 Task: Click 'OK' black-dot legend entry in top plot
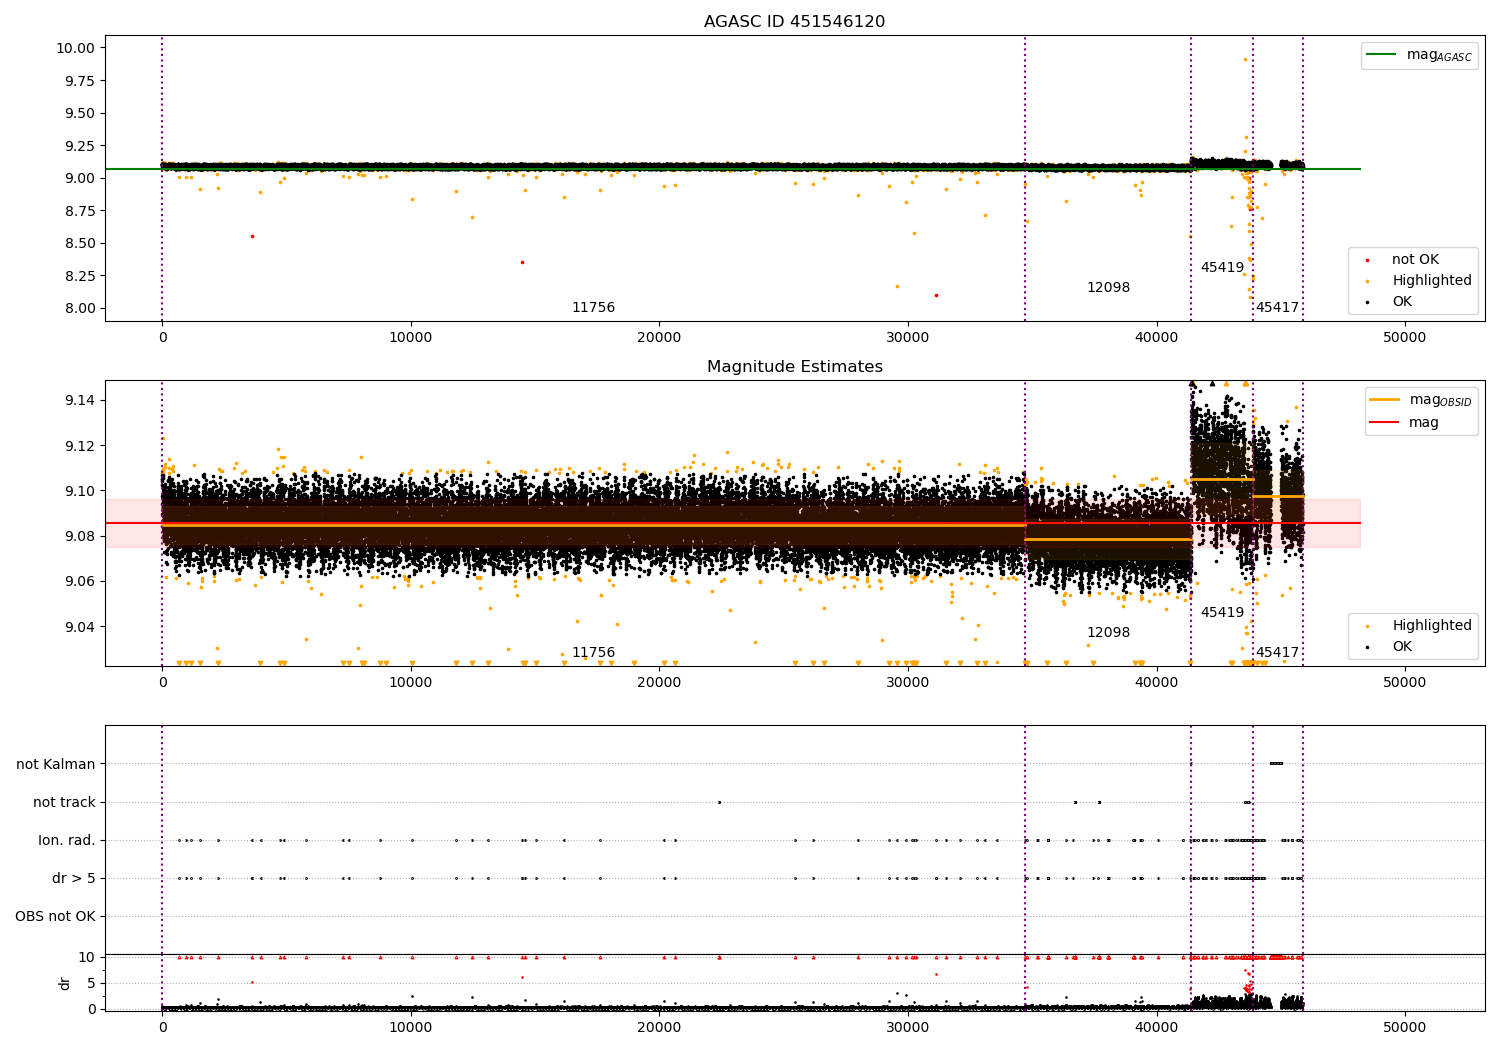point(1388,302)
